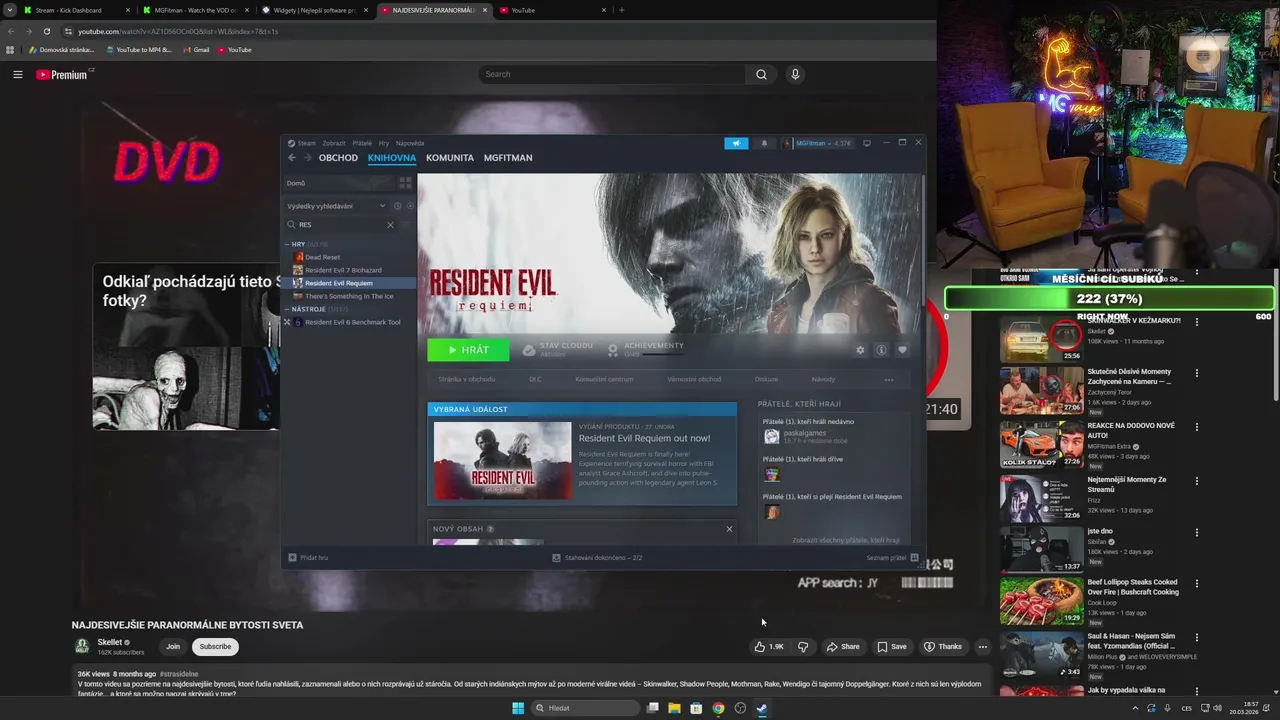This screenshot has width=1280, height=720.
Task: Open the game info icon
Action: pos(881,350)
